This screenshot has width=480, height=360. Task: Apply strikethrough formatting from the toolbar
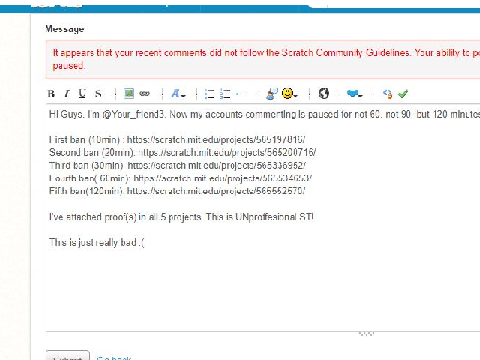pos(98,94)
